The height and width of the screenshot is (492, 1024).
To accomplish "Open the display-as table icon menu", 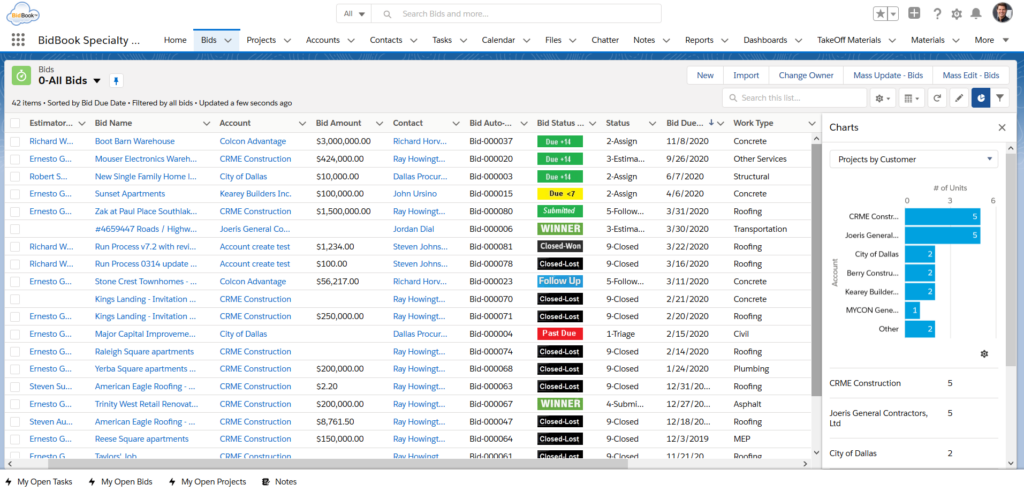I will click(910, 98).
